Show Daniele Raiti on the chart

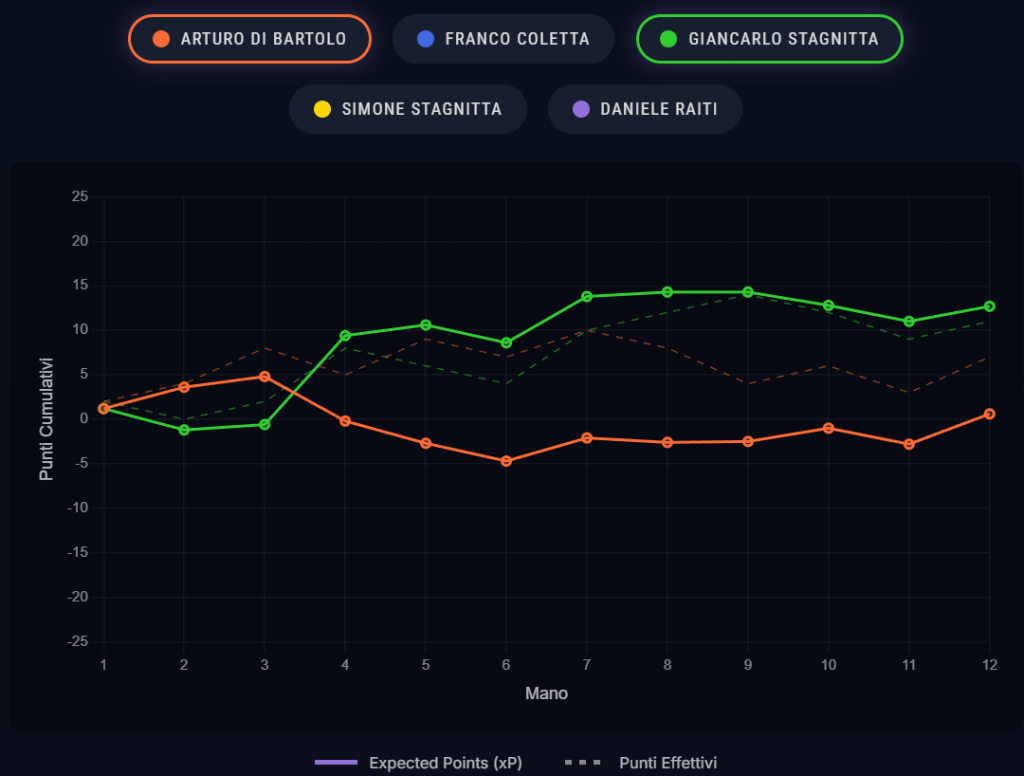(645, 109)
